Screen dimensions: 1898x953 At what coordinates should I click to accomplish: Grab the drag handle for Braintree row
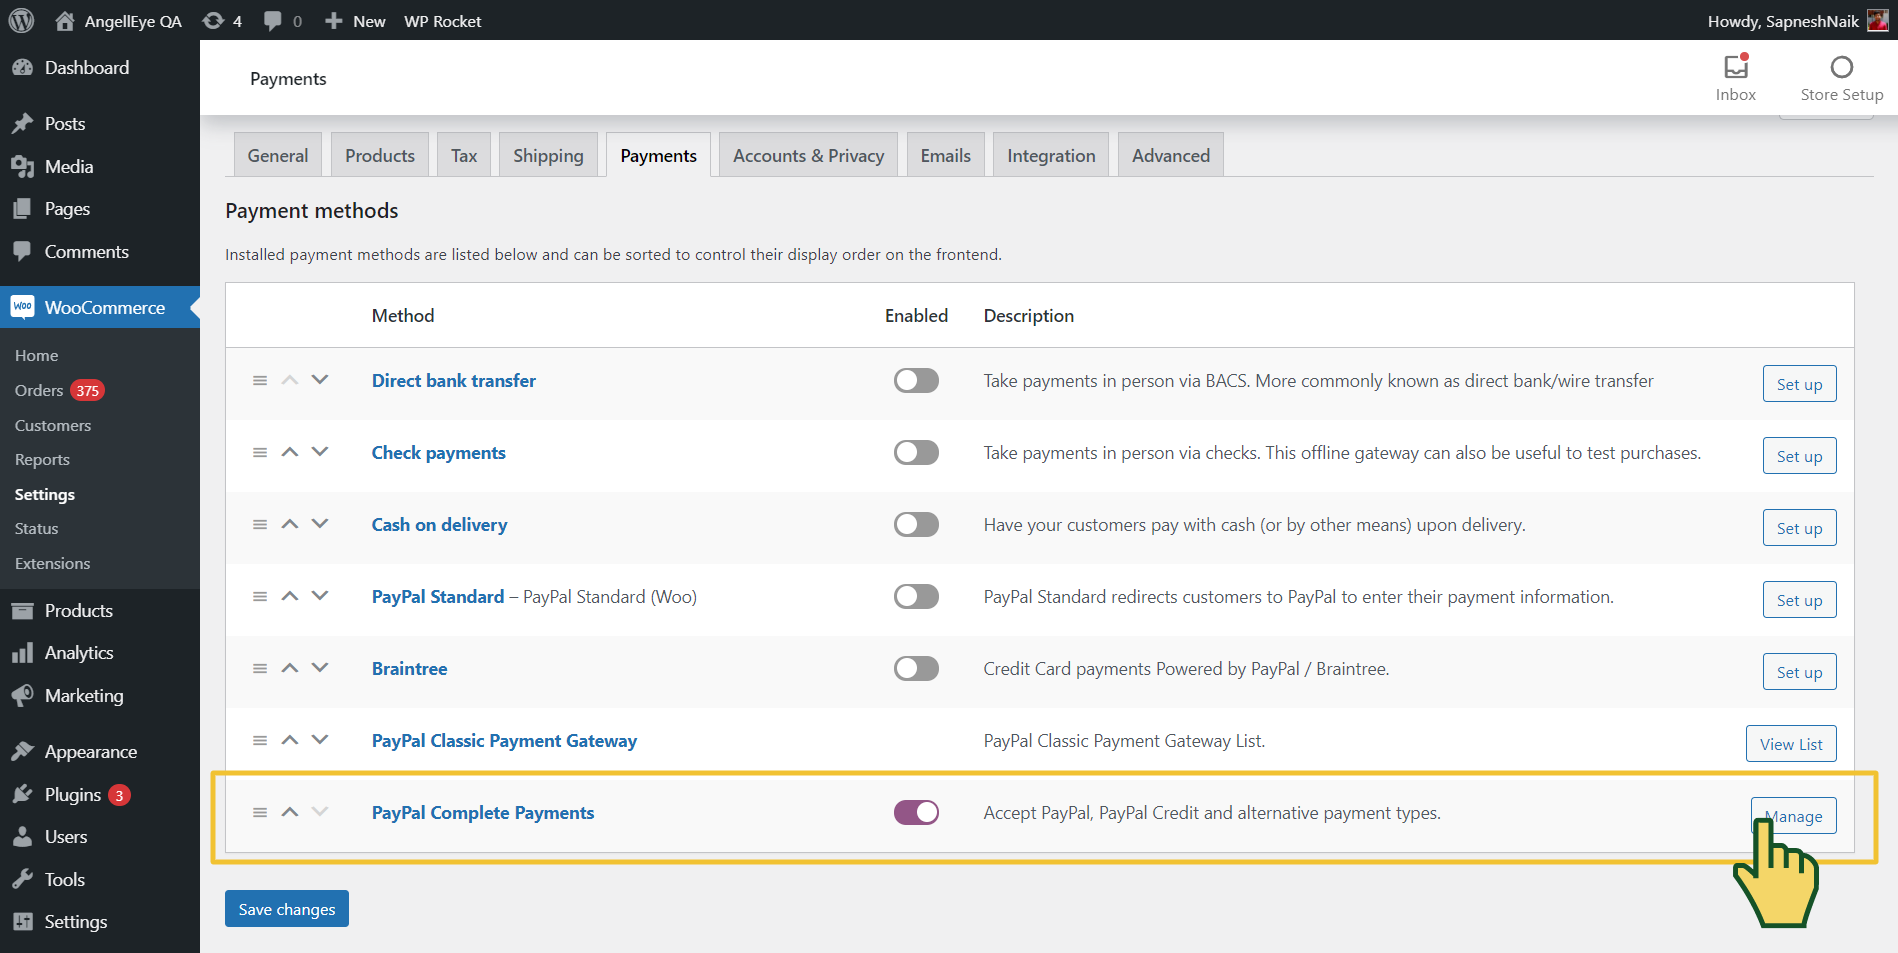coord(260,668)
